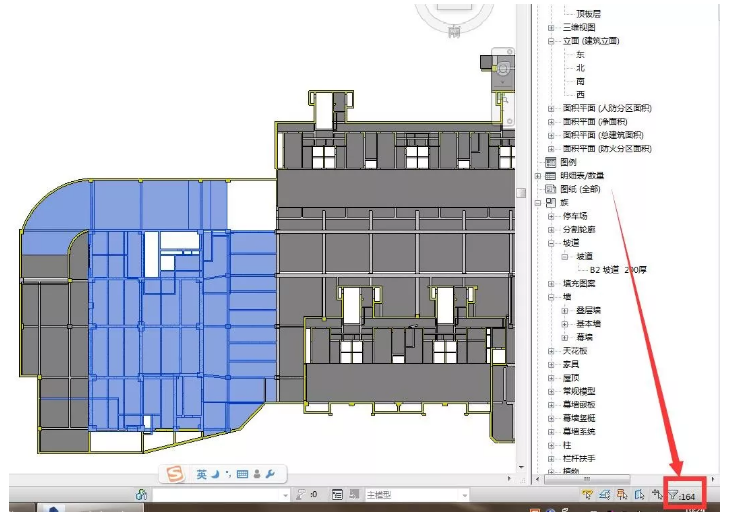Click the drawing area vertical scrollbar thumb
This screenshot has width=730, height=517.
521,192
